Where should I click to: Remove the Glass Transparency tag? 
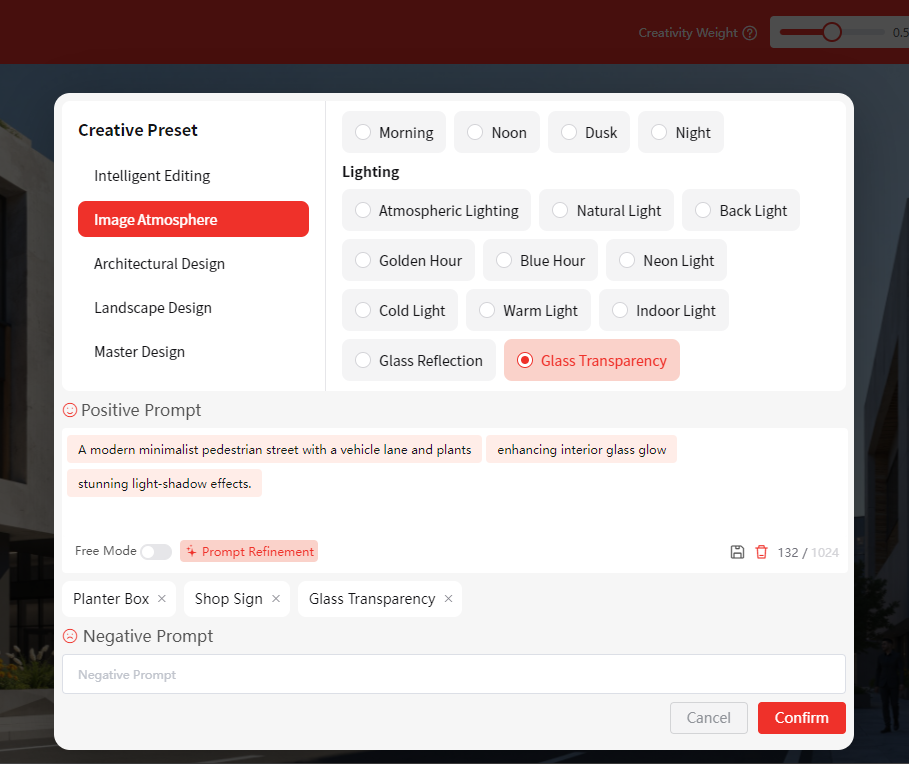coord(448,599)
